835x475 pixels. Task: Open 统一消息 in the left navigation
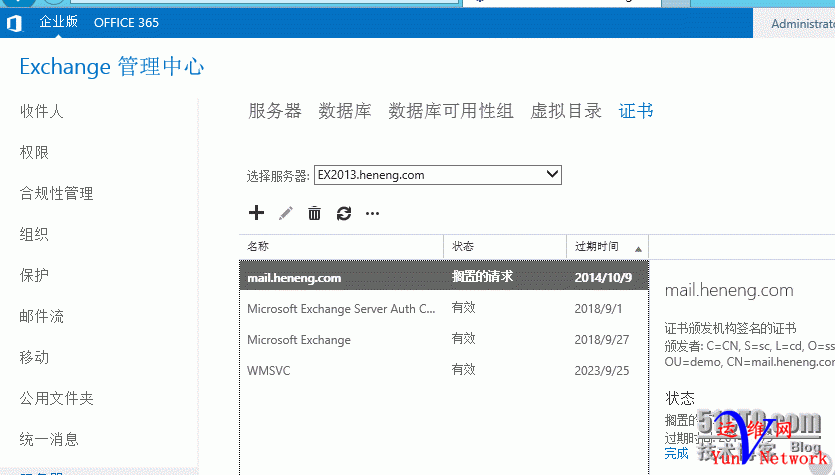tap(49, 439)
